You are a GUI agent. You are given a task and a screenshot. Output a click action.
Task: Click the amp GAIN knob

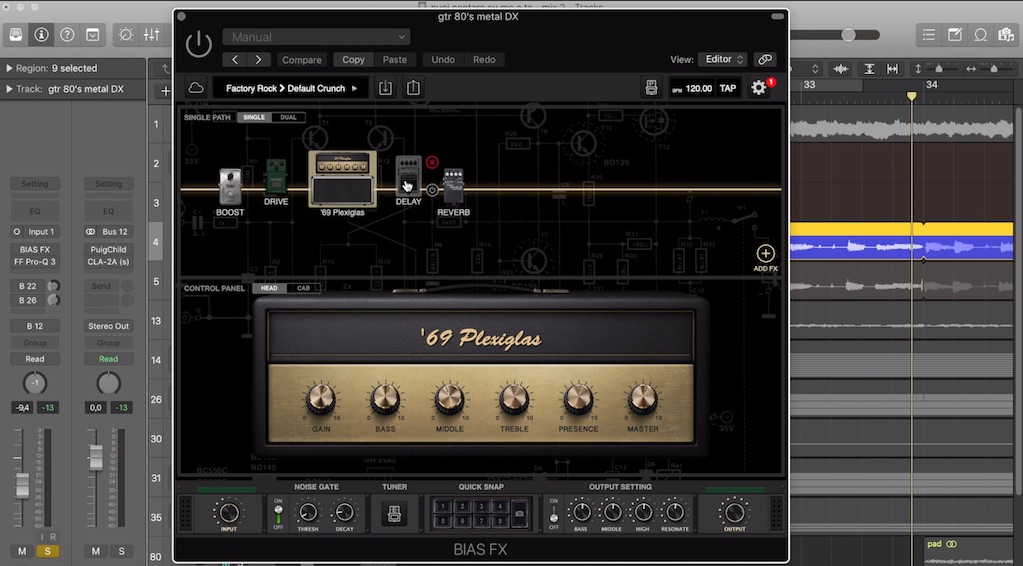pos(320,398)
